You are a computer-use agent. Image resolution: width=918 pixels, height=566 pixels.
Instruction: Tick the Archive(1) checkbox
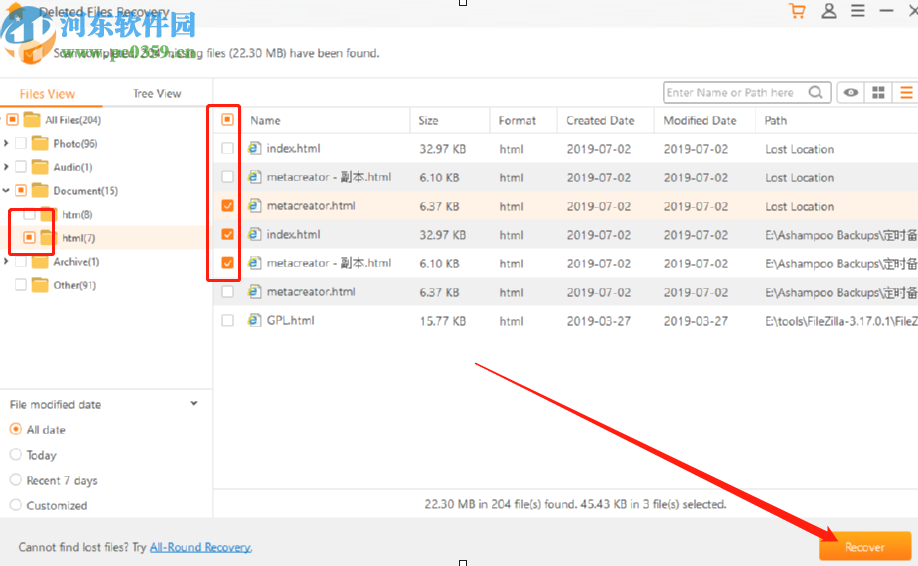pos(21,262)
